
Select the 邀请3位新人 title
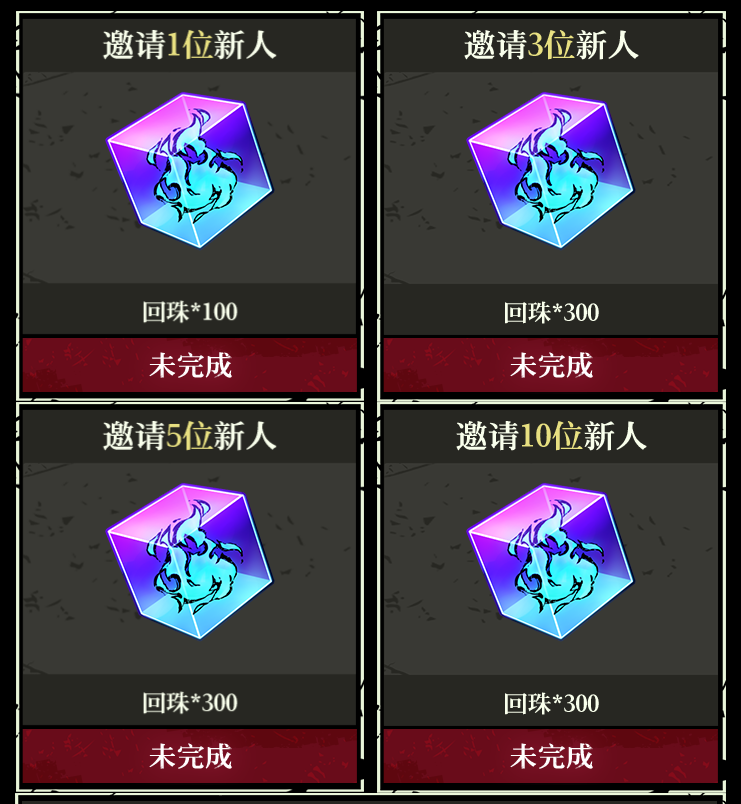(551, 45)
